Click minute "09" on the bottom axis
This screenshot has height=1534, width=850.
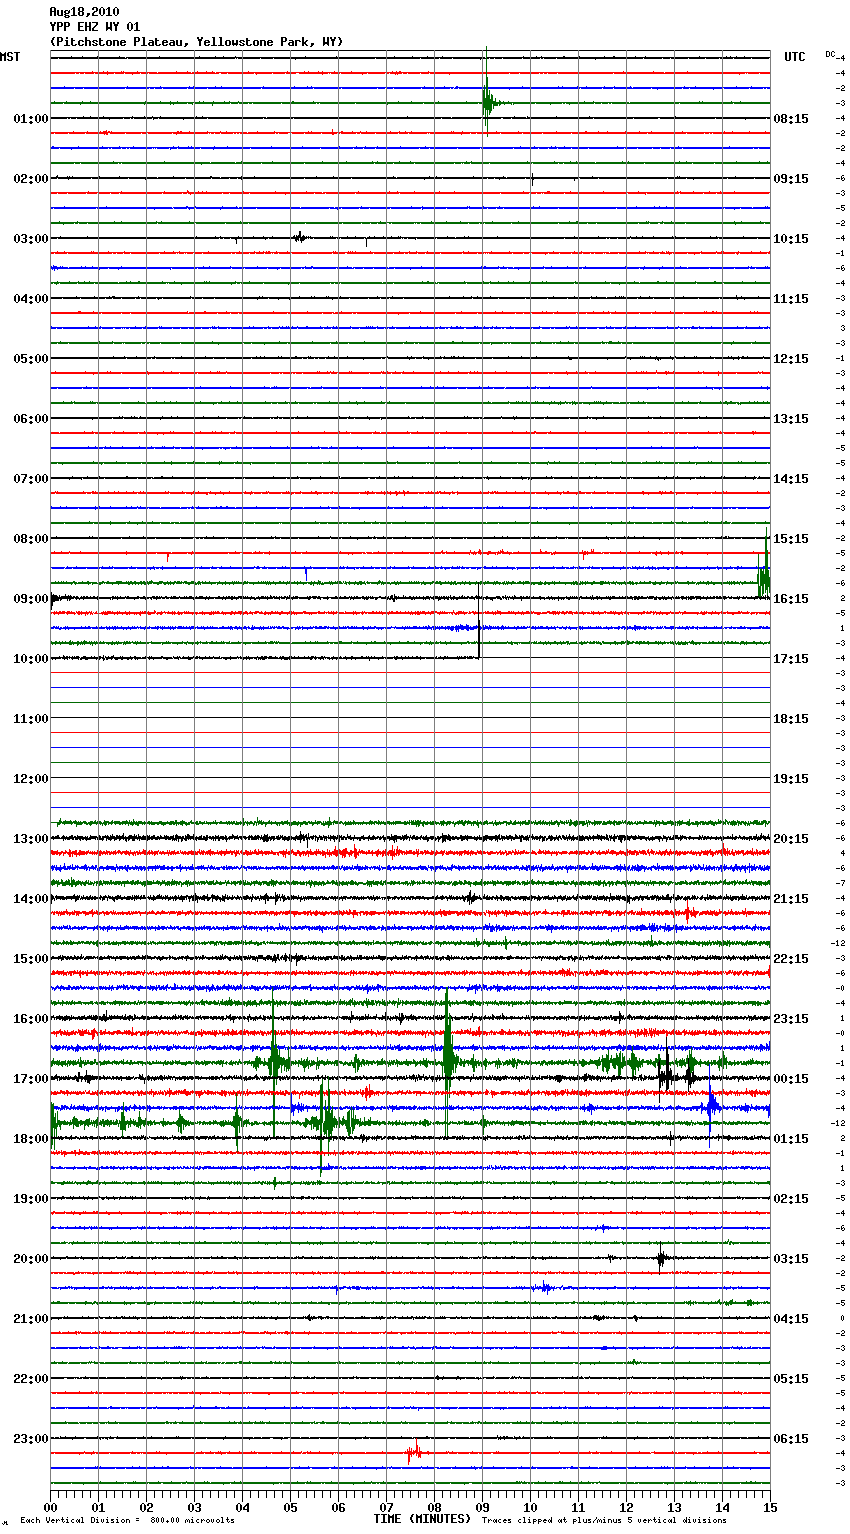tap(482, 1507)
